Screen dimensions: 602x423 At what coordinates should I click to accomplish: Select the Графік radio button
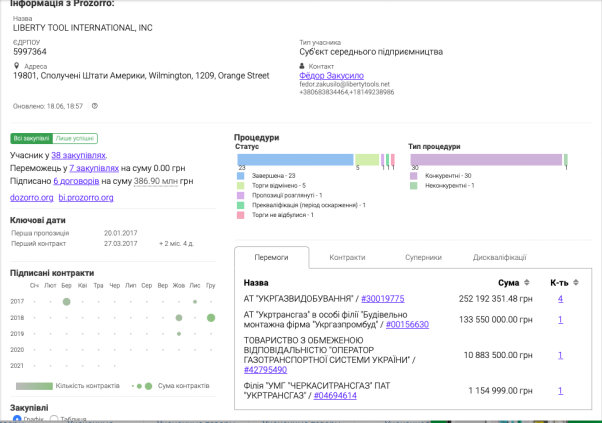[16, 419]
